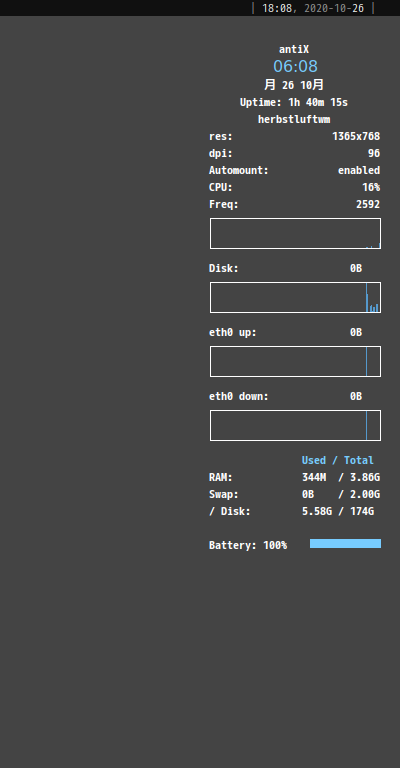
Task: Click the Disk: label
Action: [x=224, y=268]
